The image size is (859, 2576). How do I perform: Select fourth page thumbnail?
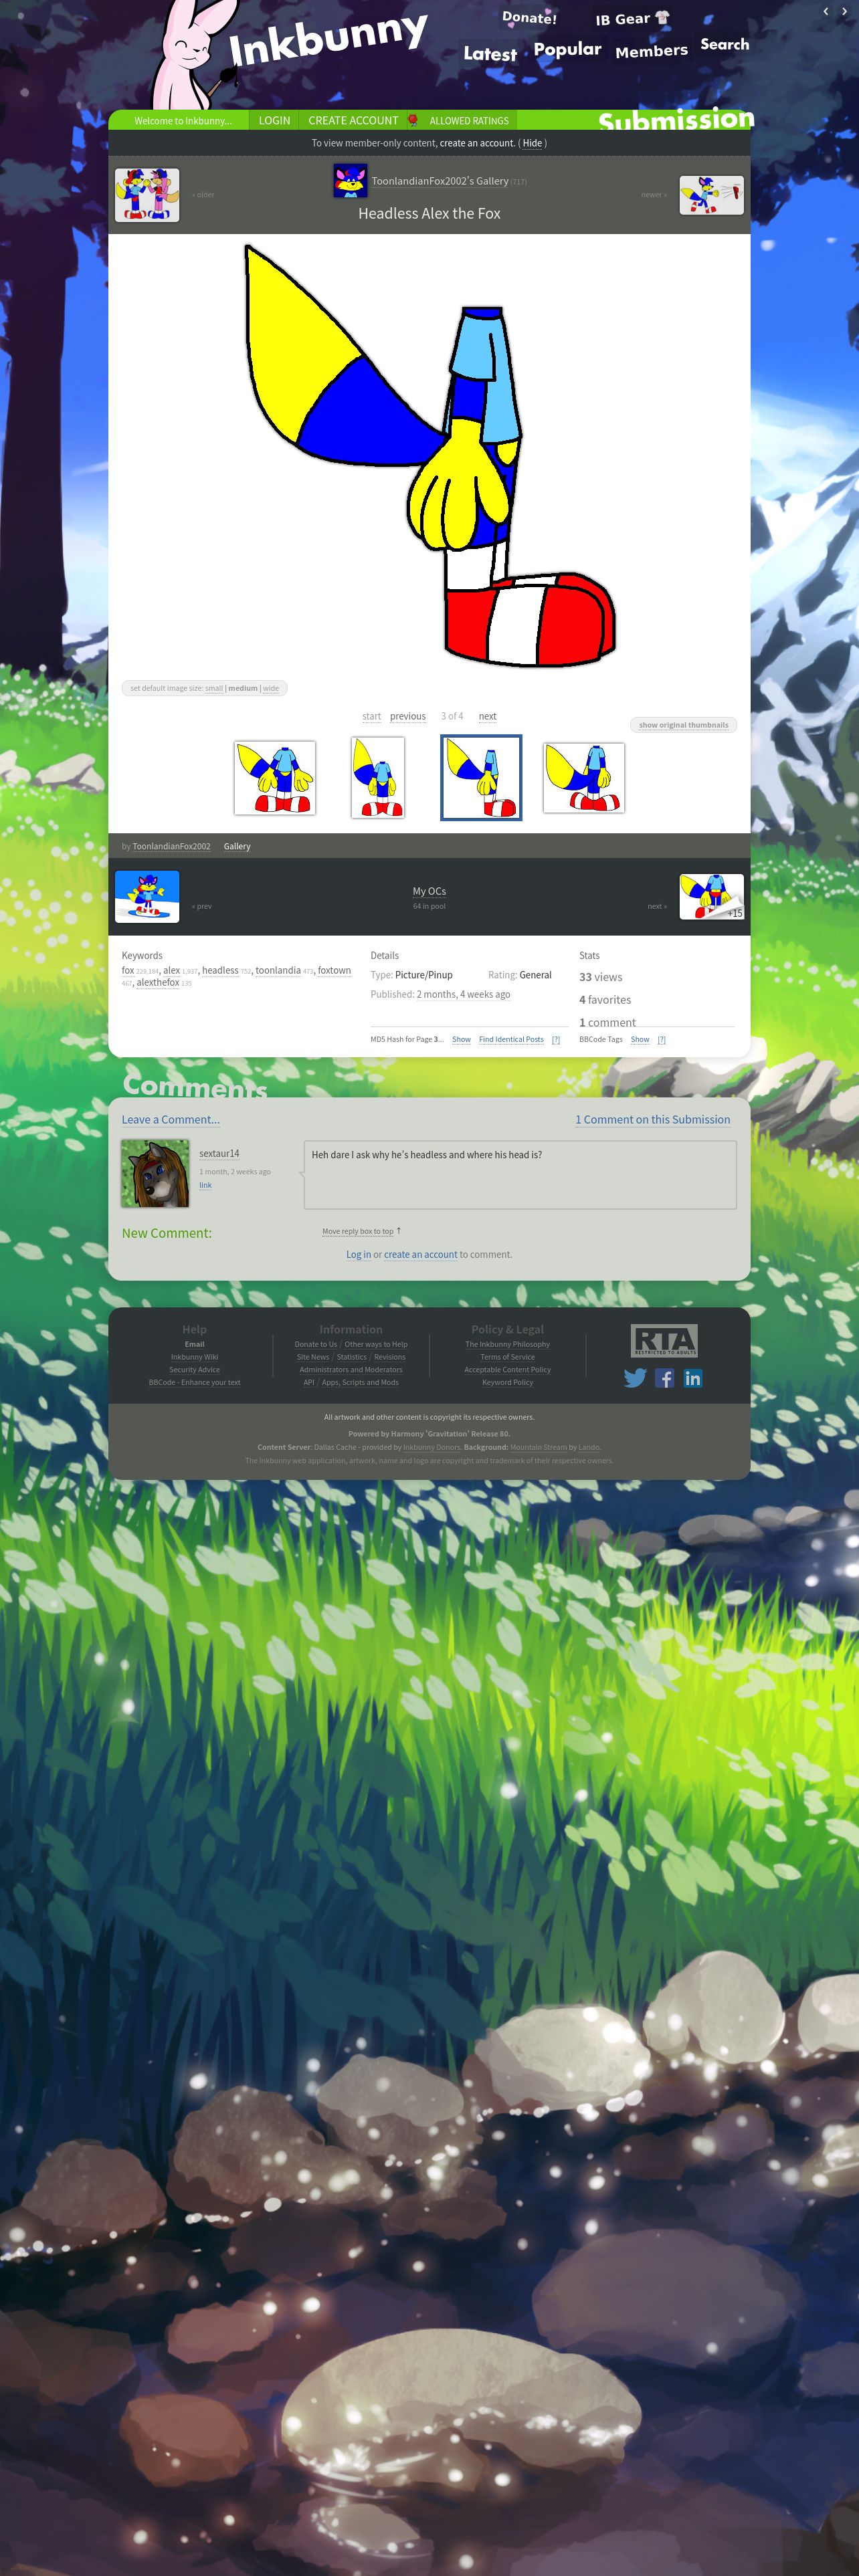click(x=584, y=778)
